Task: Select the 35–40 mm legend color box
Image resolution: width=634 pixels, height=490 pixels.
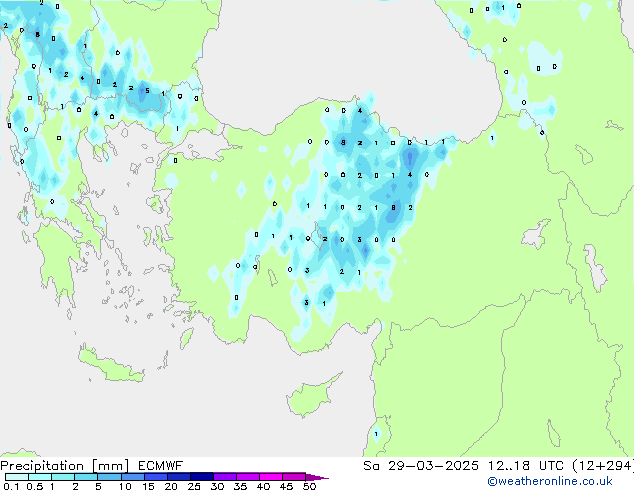Action: 247,477
